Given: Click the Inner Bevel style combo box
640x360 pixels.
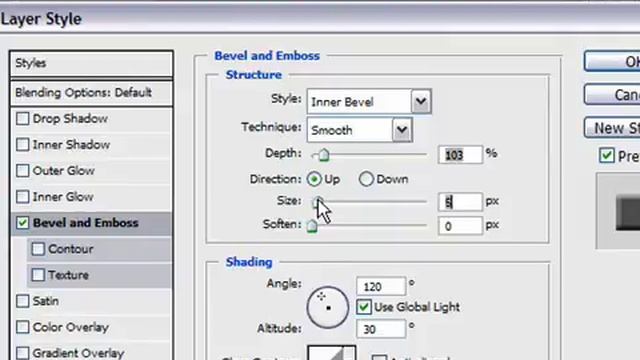Looking at the screenshot, I should (x=369, y=101).
